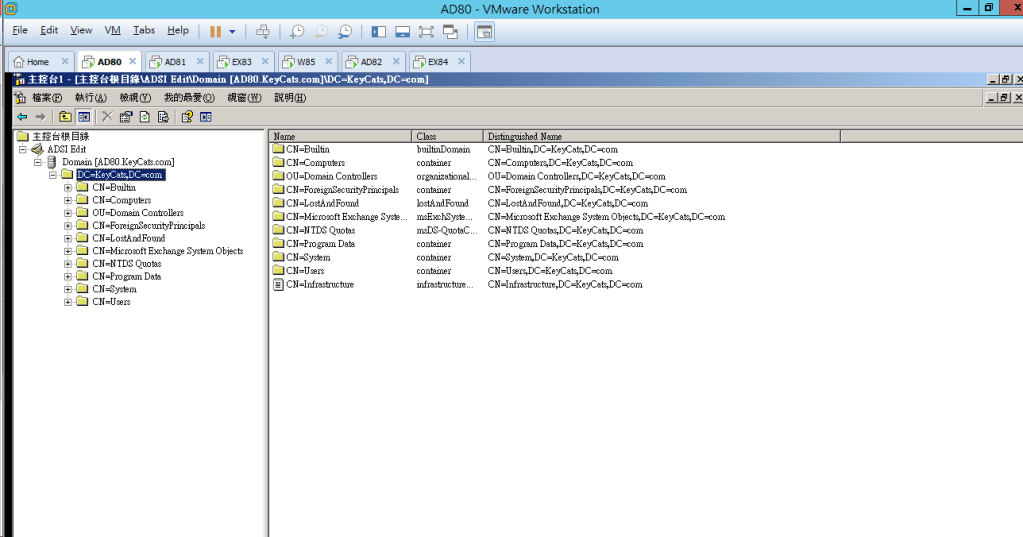The image size is (1023, 537).
Task: Expand the CN=Builtin tree node
Action: pyautogui.click(x=68, y=187)
